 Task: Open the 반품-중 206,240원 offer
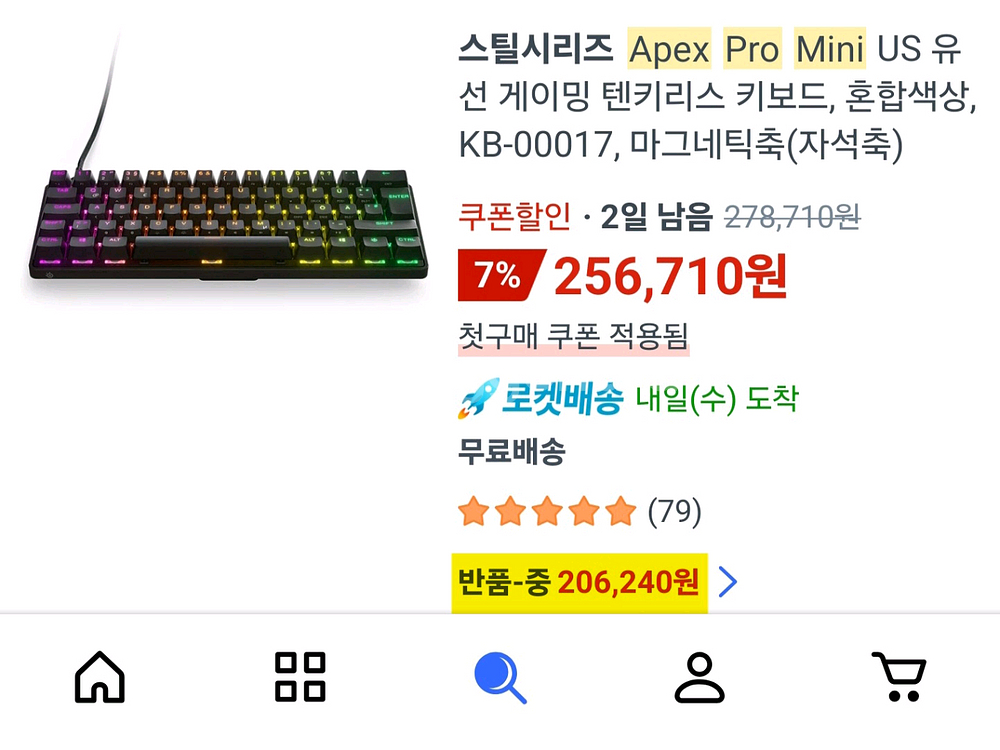(x=580, y=582)
